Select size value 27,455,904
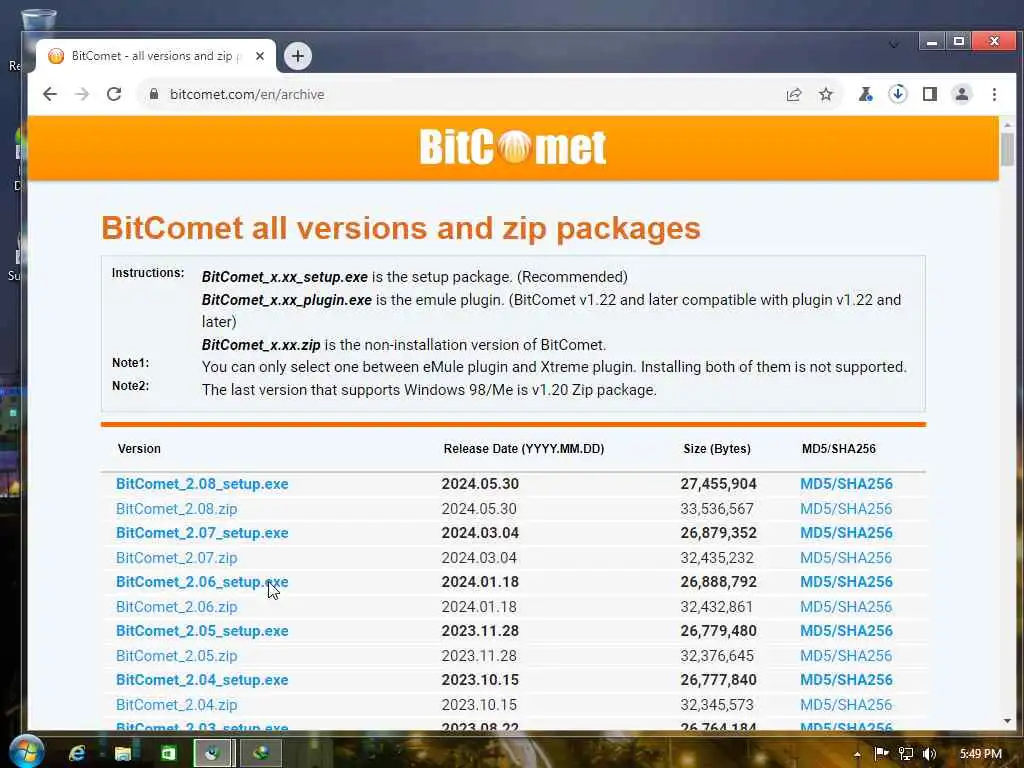 pos(718,484)
